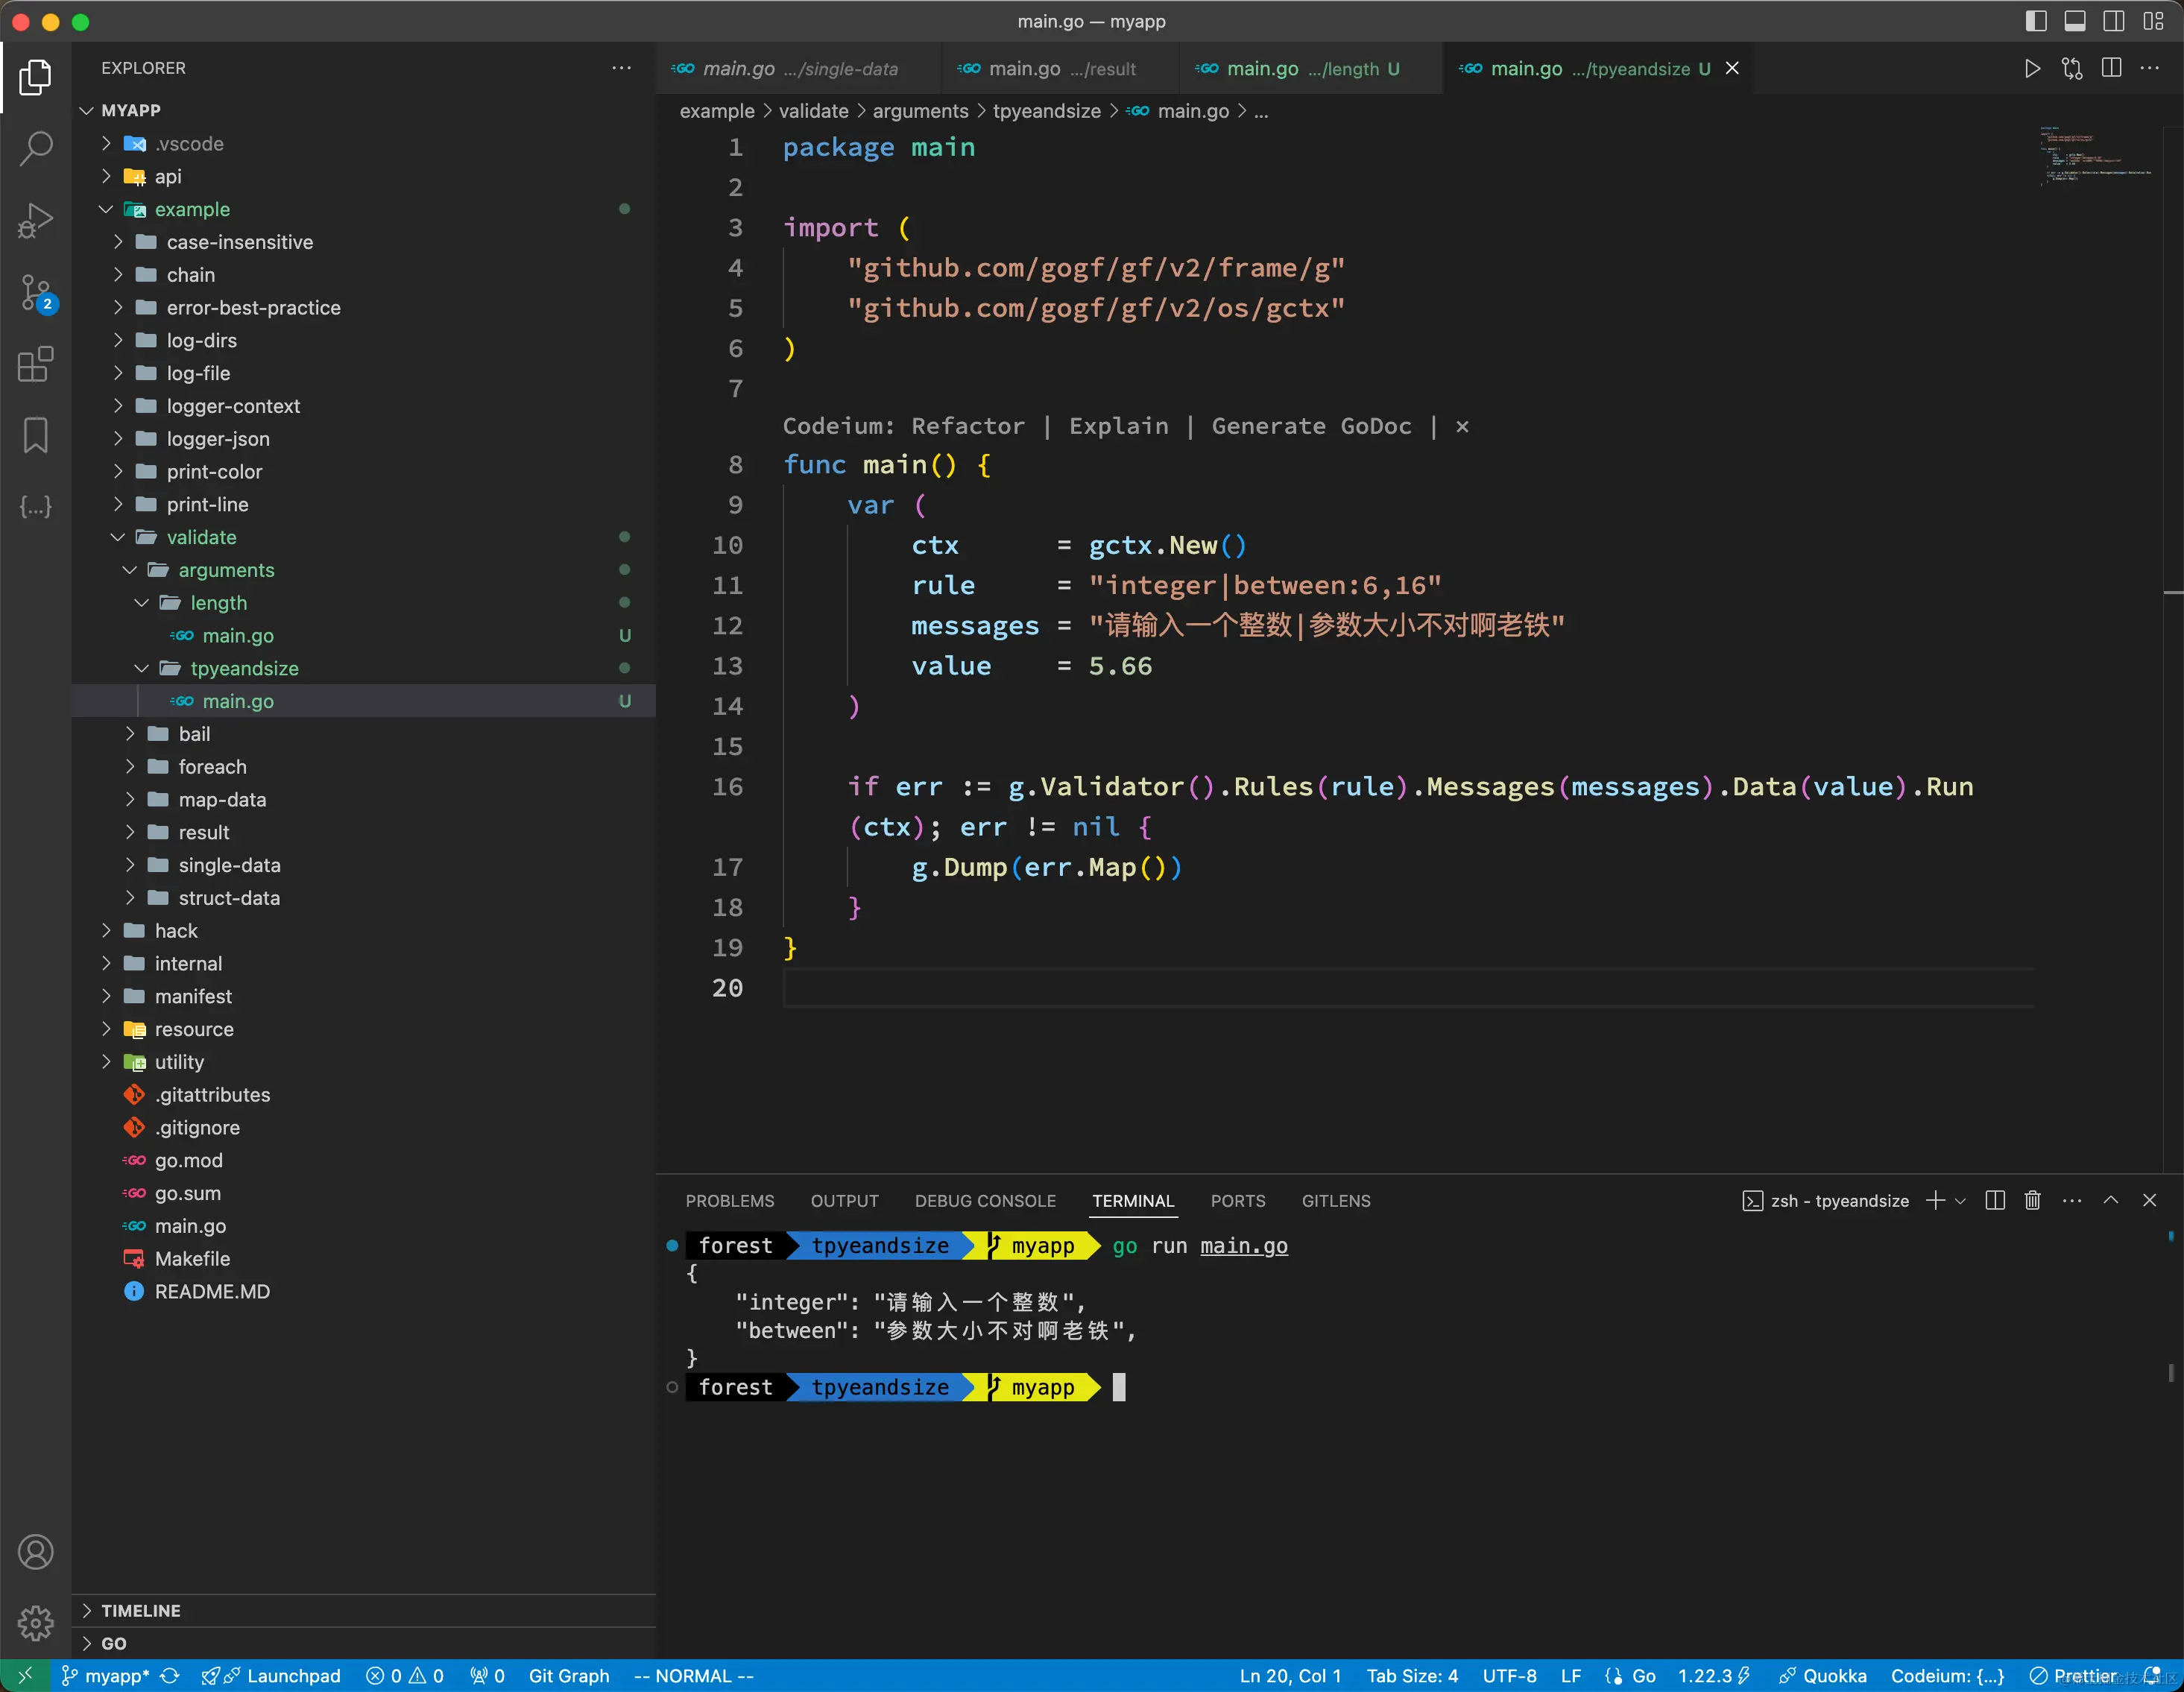
Task: Open terminal panel more actions ellipsis
Action: pyautogui.click(x=2071, y=1201)
